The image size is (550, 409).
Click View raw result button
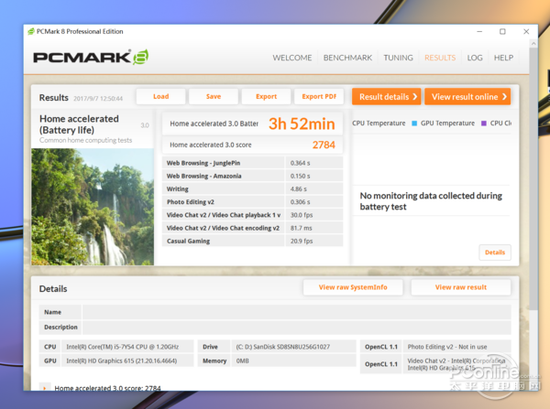pyautogui.click(x=461, y=287)
